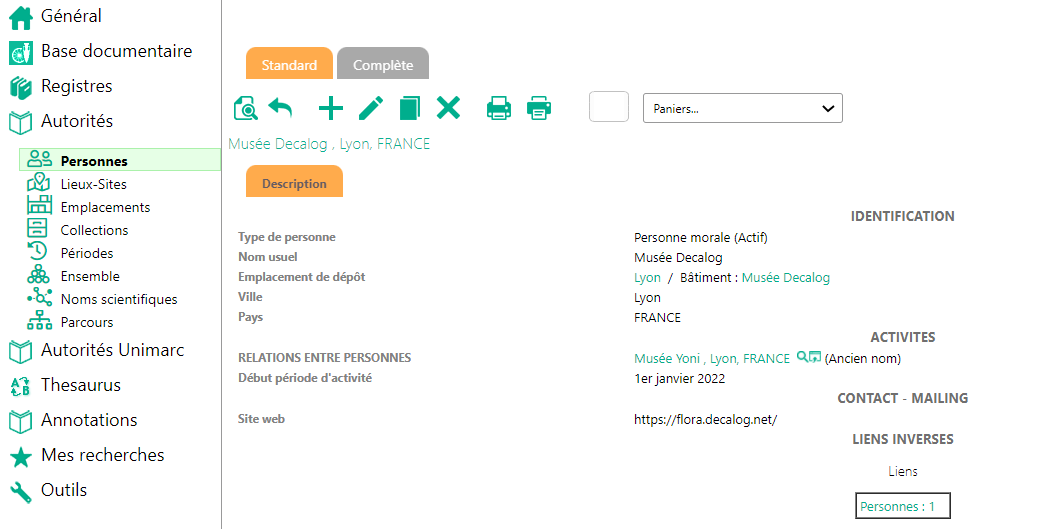Click the Thesaurus A-B icon
This screenshot has height=529, width=1057.
(21, 387)
